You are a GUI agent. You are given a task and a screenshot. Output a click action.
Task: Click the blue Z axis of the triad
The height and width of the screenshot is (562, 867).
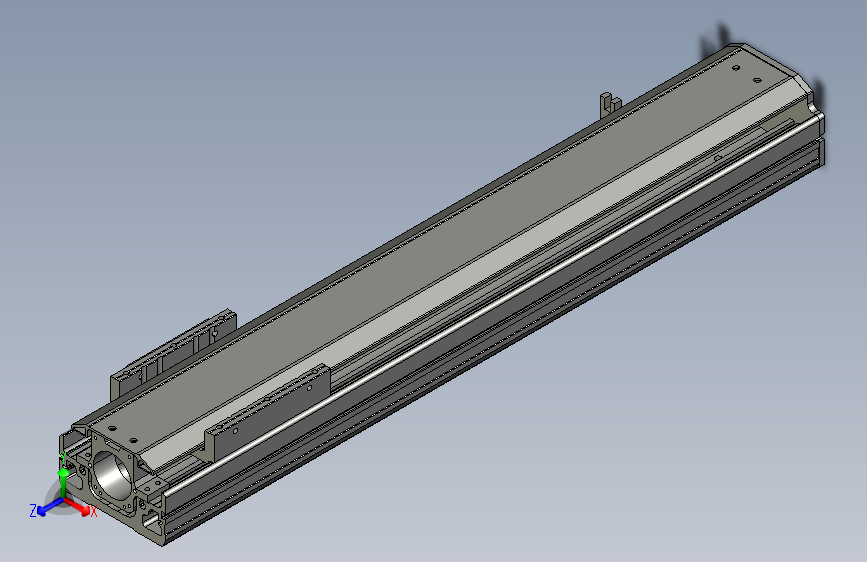(x=50, y=507)
